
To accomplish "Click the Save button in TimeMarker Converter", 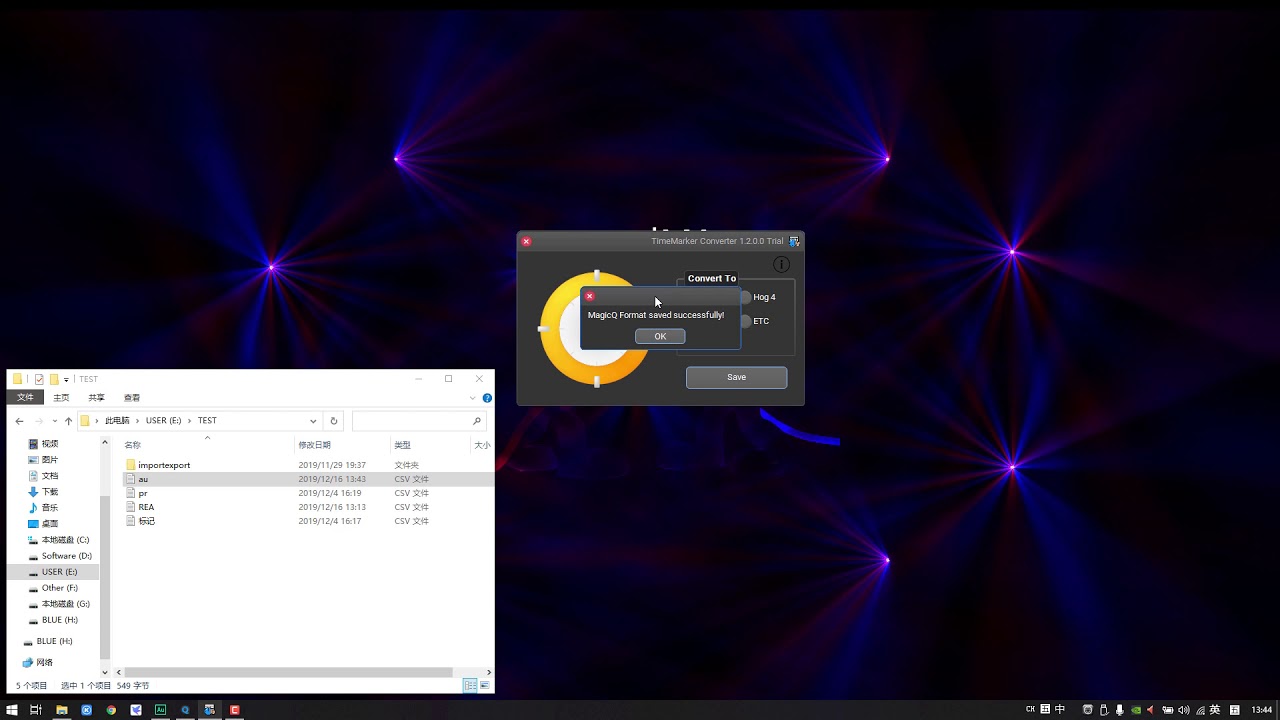I will point(736,377).
